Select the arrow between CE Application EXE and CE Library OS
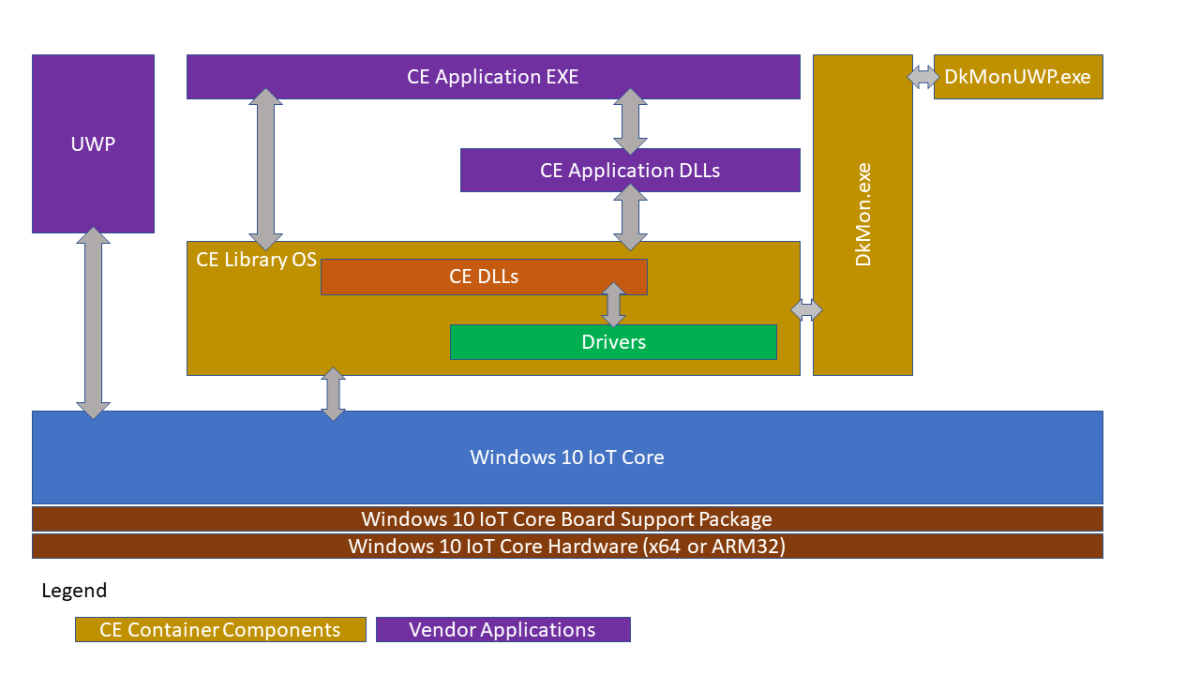Viewport: 1200px width, 675px height. pos(264,168)
